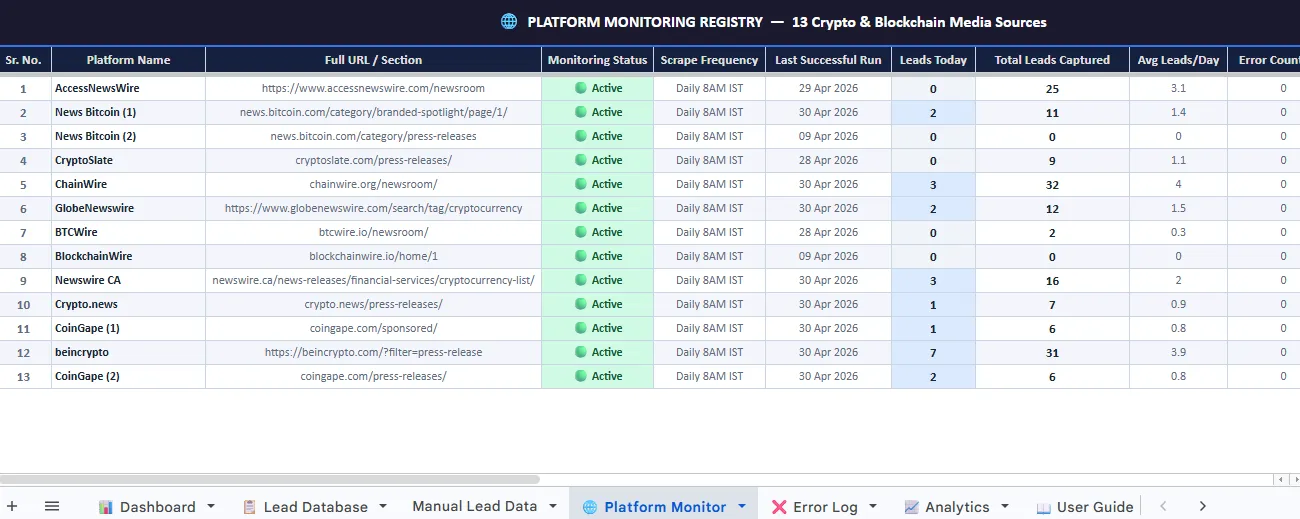The width and height of the screenshot is (1300, 519).
Task: Expand the Analytics tab dropdown arrow
Action: pos(1005,507)
